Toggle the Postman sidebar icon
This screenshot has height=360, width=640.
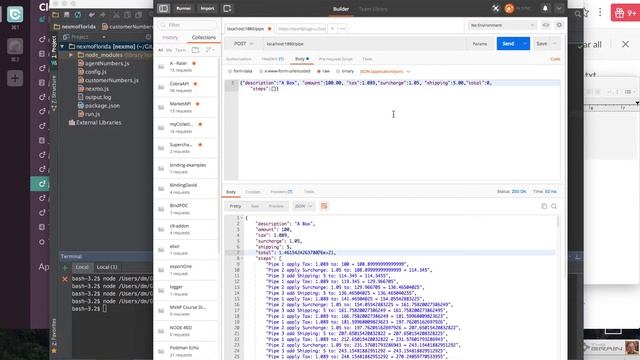tap(163, 8)
